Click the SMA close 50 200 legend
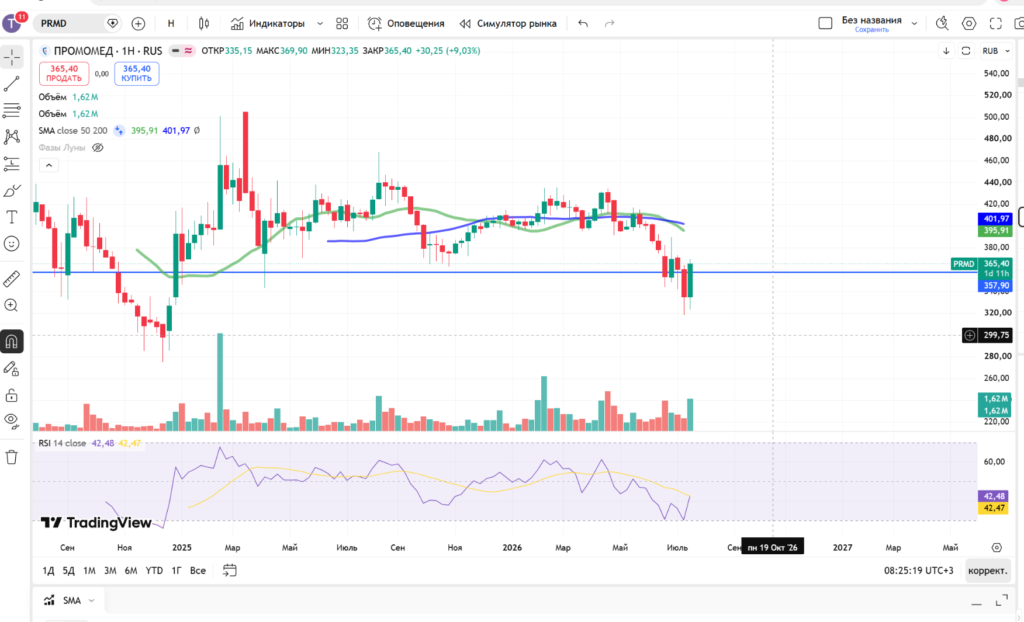 click(x=72, y=131)
